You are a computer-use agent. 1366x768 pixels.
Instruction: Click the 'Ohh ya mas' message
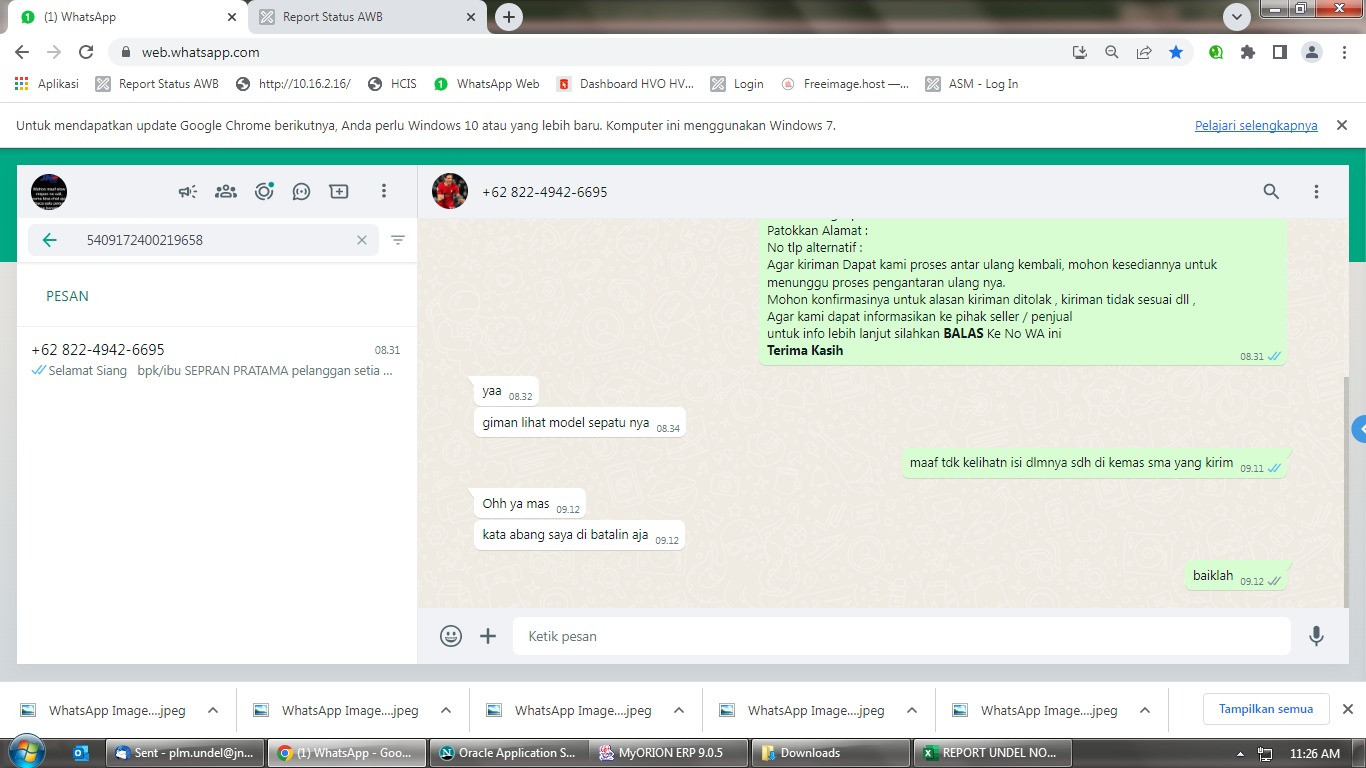click(529, 504)
